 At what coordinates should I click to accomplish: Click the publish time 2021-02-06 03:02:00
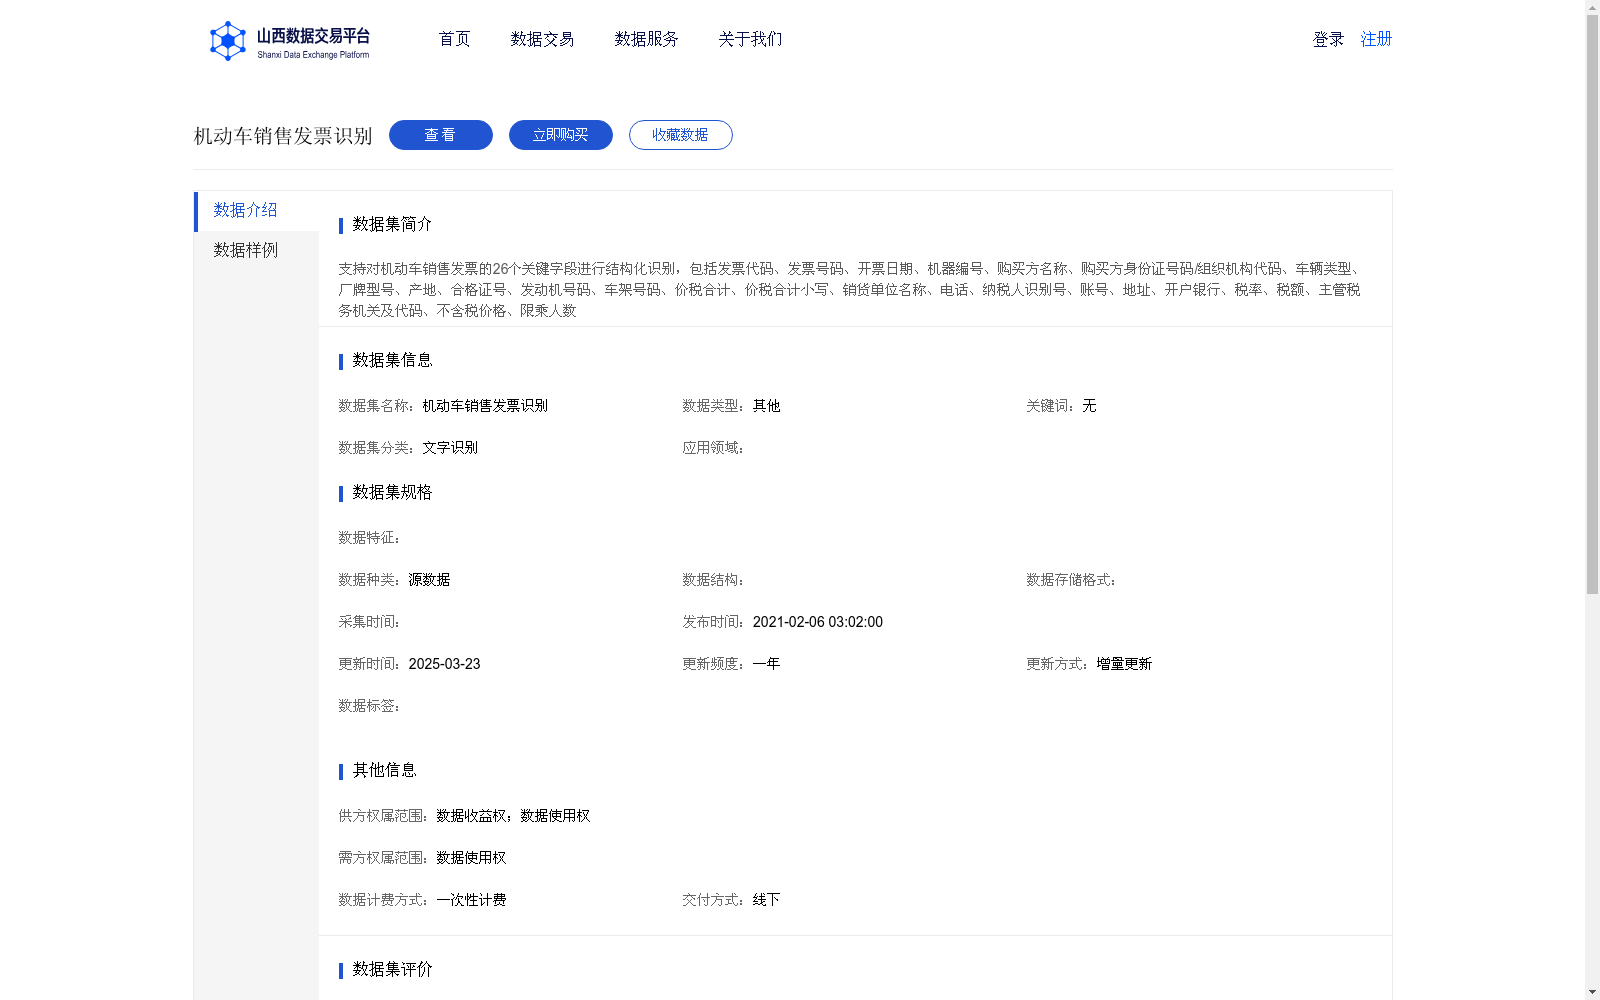[x=818, y=622]
